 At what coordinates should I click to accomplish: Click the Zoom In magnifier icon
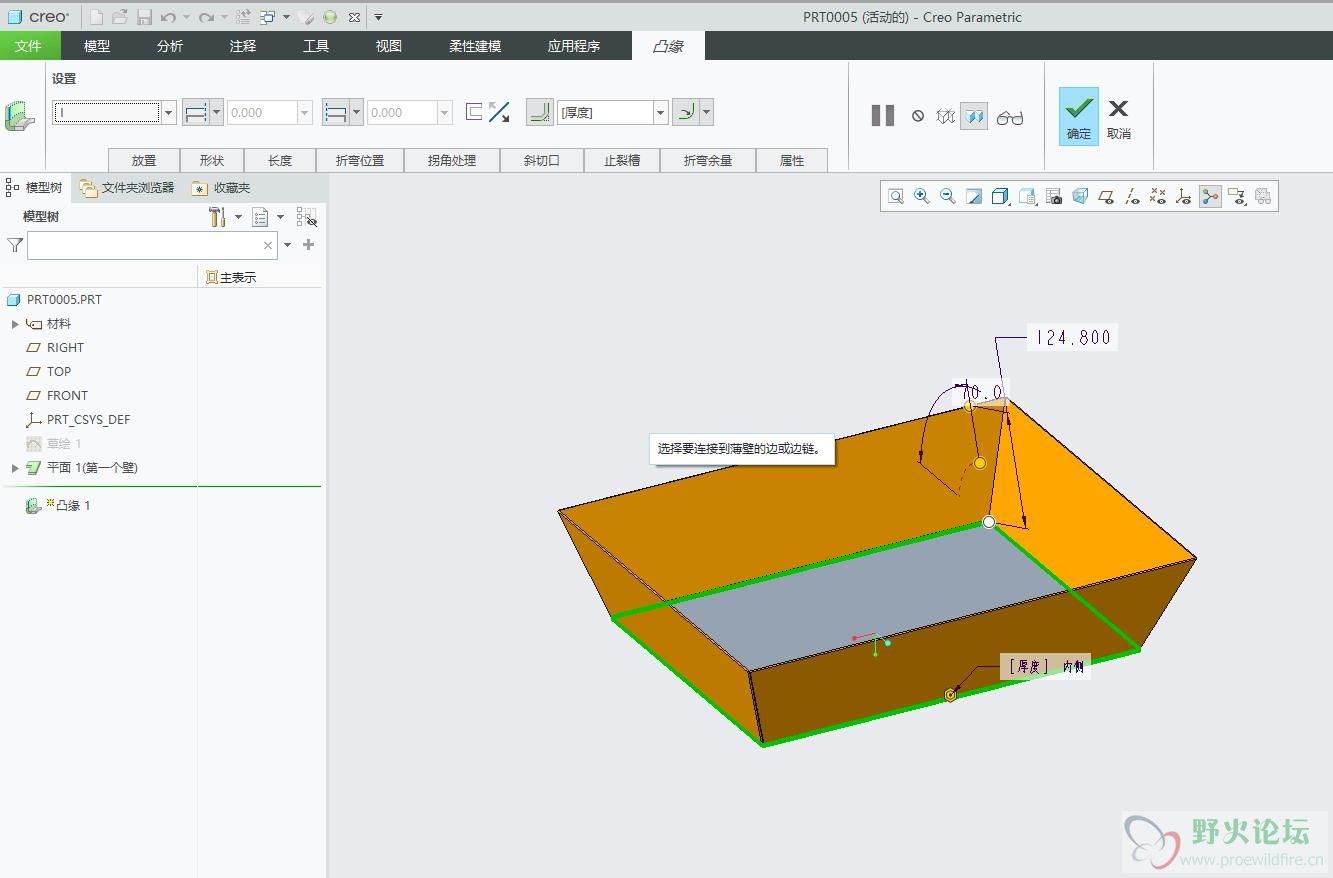click(x=922, y=197)
